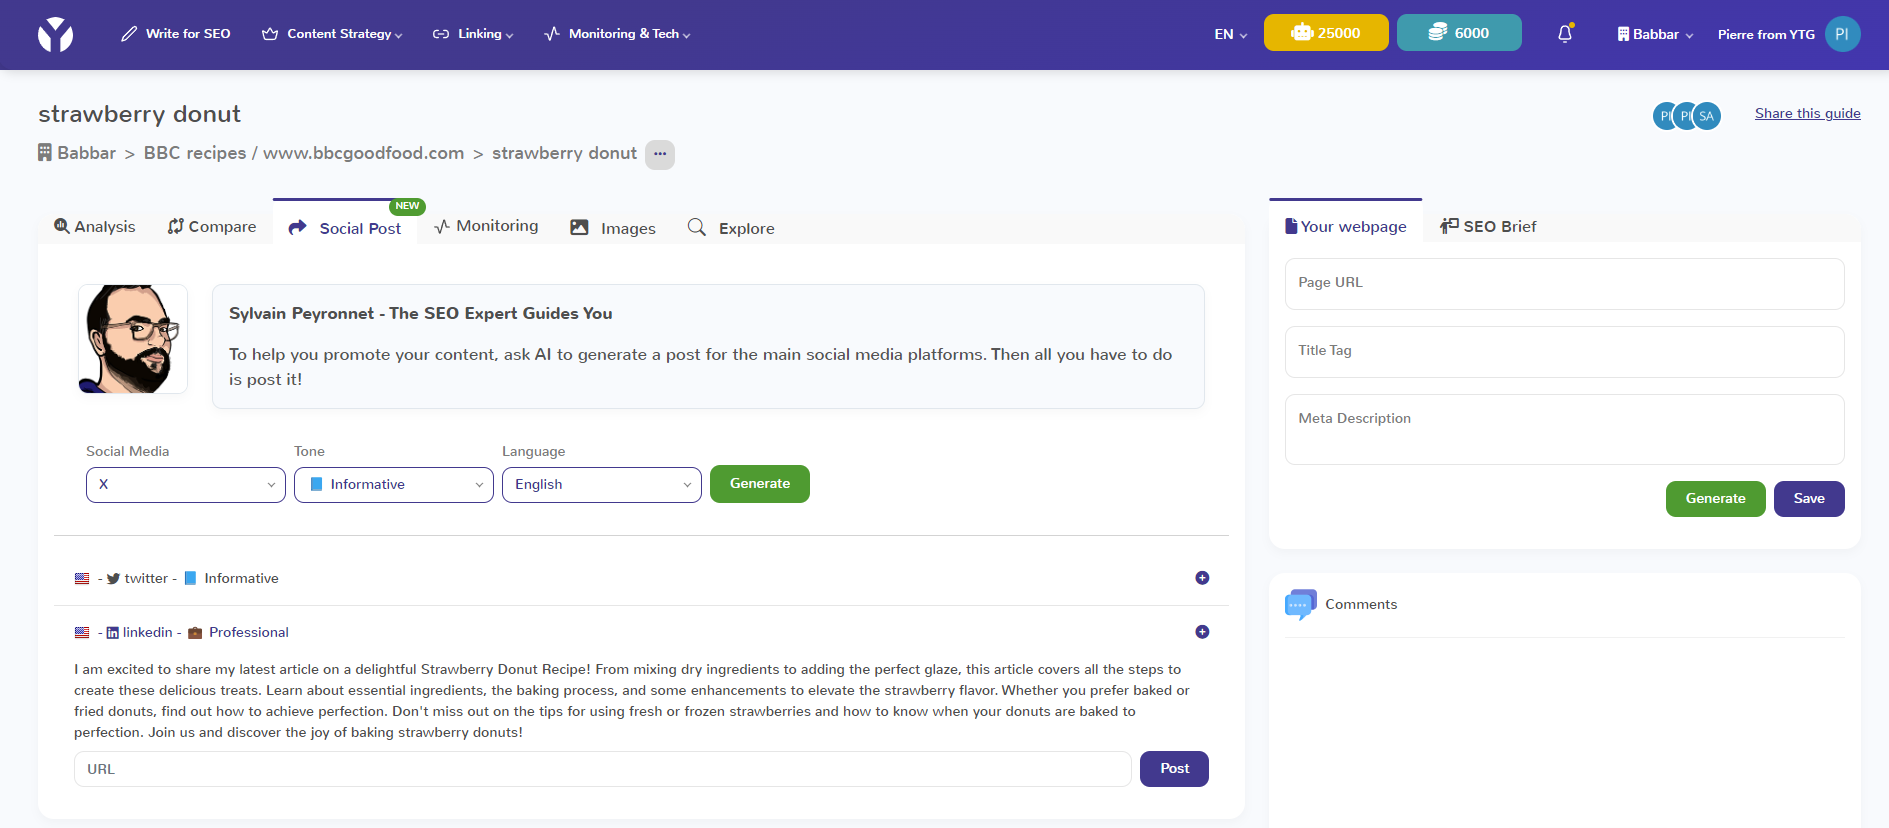The width and height of the screenshot is (1889, 828).
Task: Click the Monitoring & Tech pulse icon
Action: tap(552, 34)
